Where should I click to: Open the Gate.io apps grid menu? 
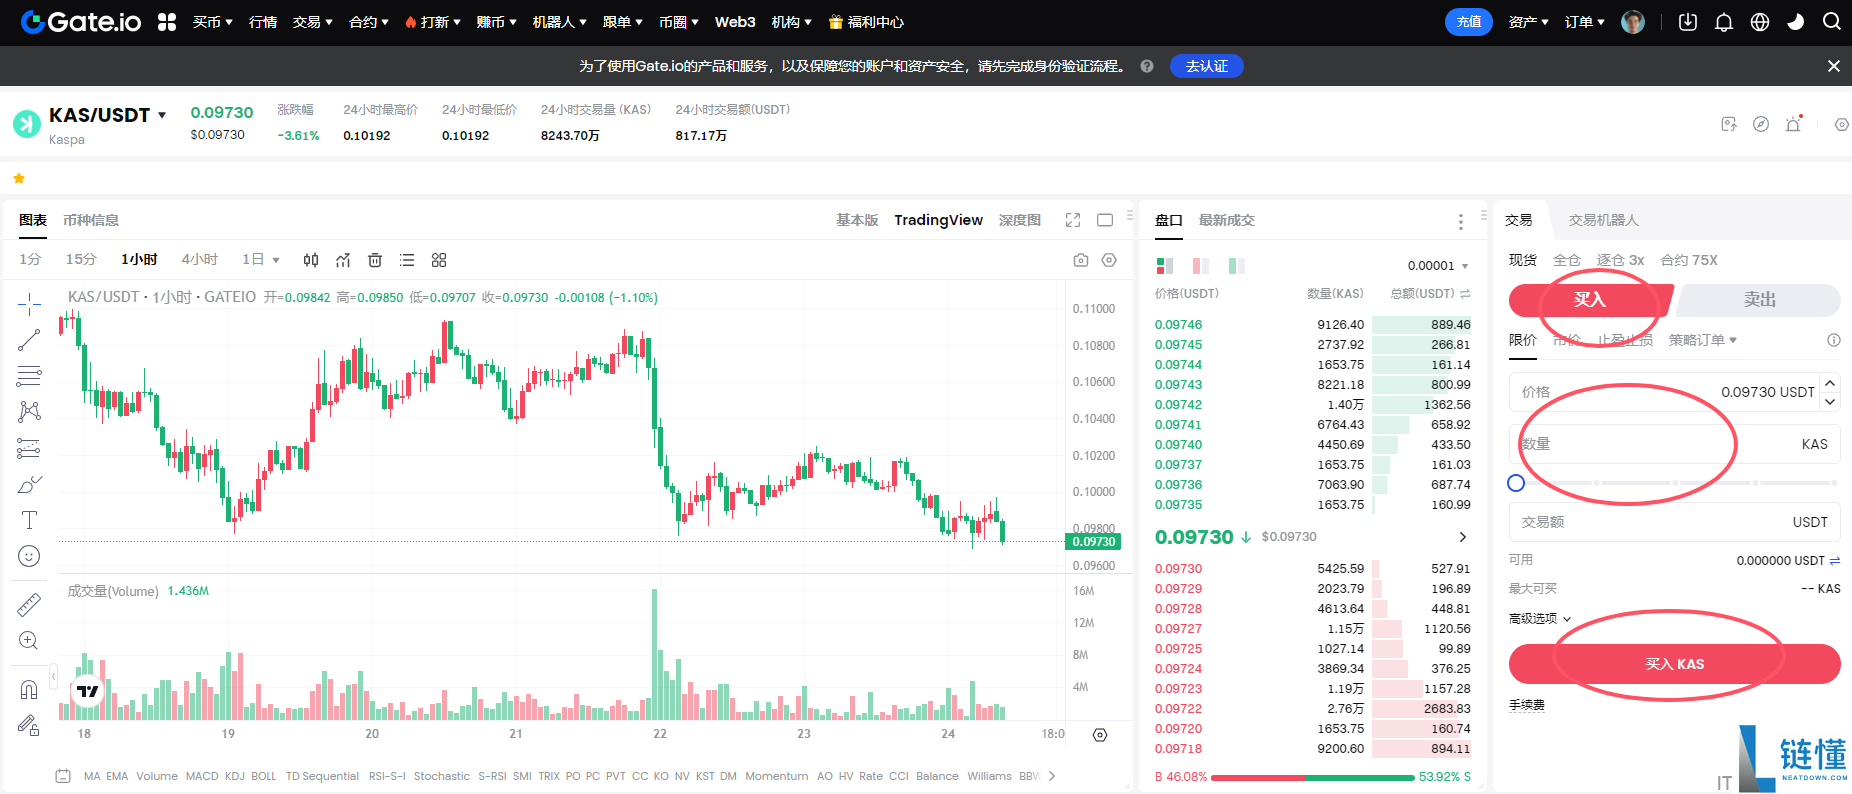(167, 22)
